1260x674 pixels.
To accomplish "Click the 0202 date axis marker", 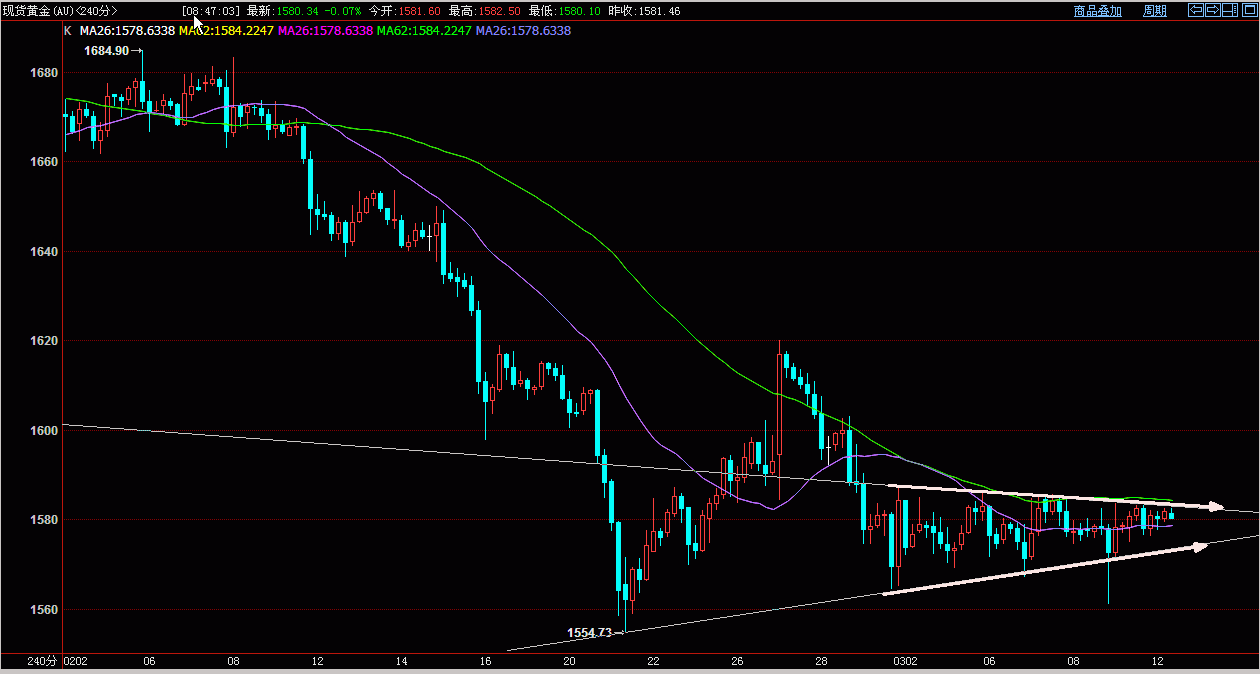I will [75, 662].
